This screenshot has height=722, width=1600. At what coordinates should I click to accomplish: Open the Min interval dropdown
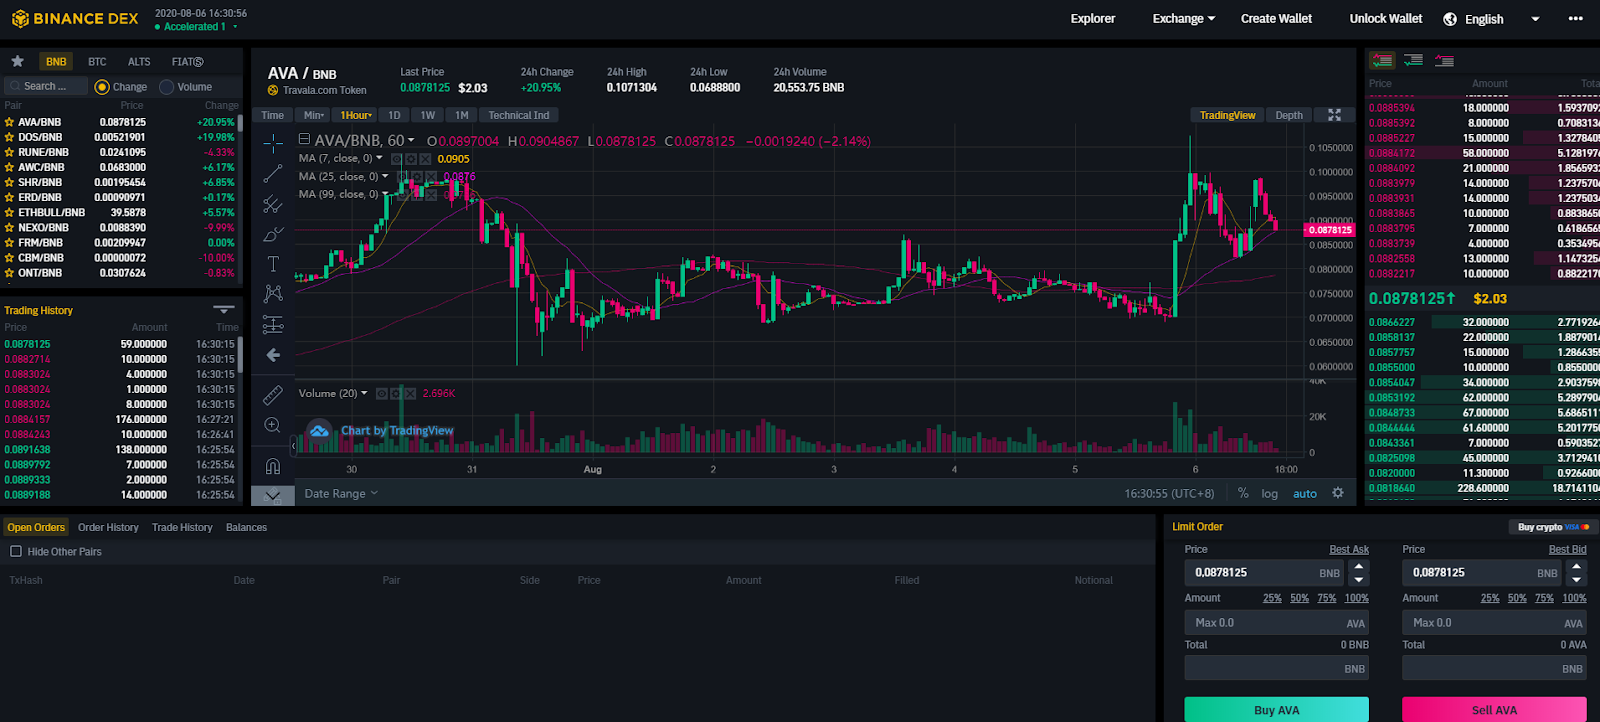[315, 115]
